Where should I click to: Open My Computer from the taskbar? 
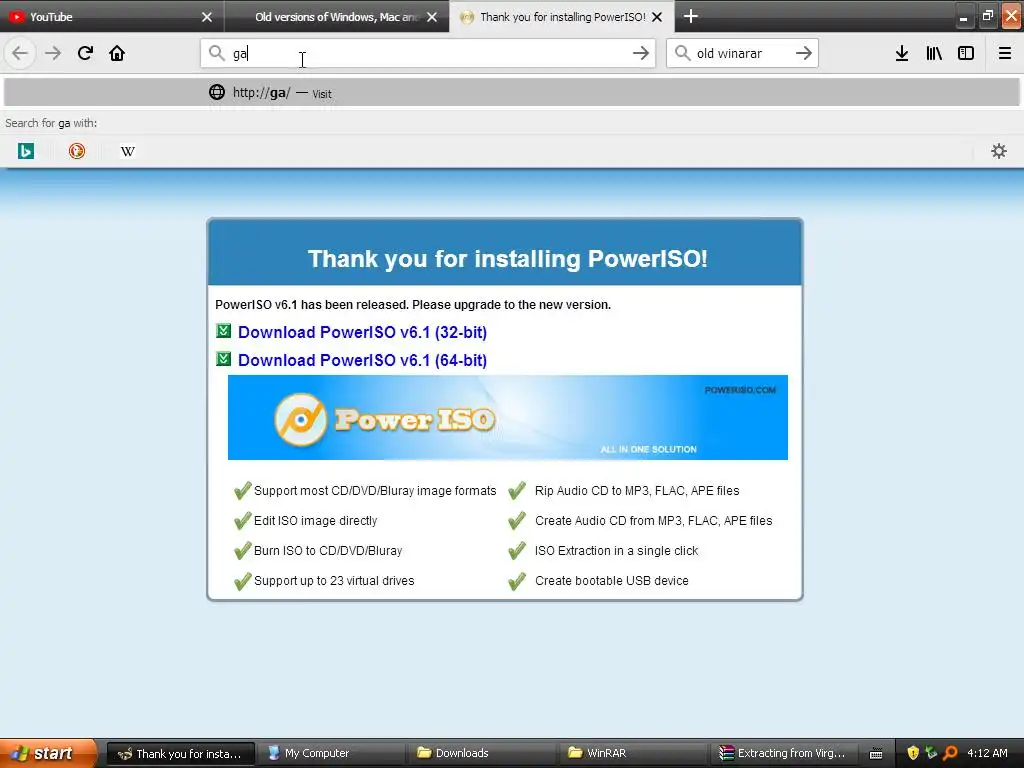[330, 753]
